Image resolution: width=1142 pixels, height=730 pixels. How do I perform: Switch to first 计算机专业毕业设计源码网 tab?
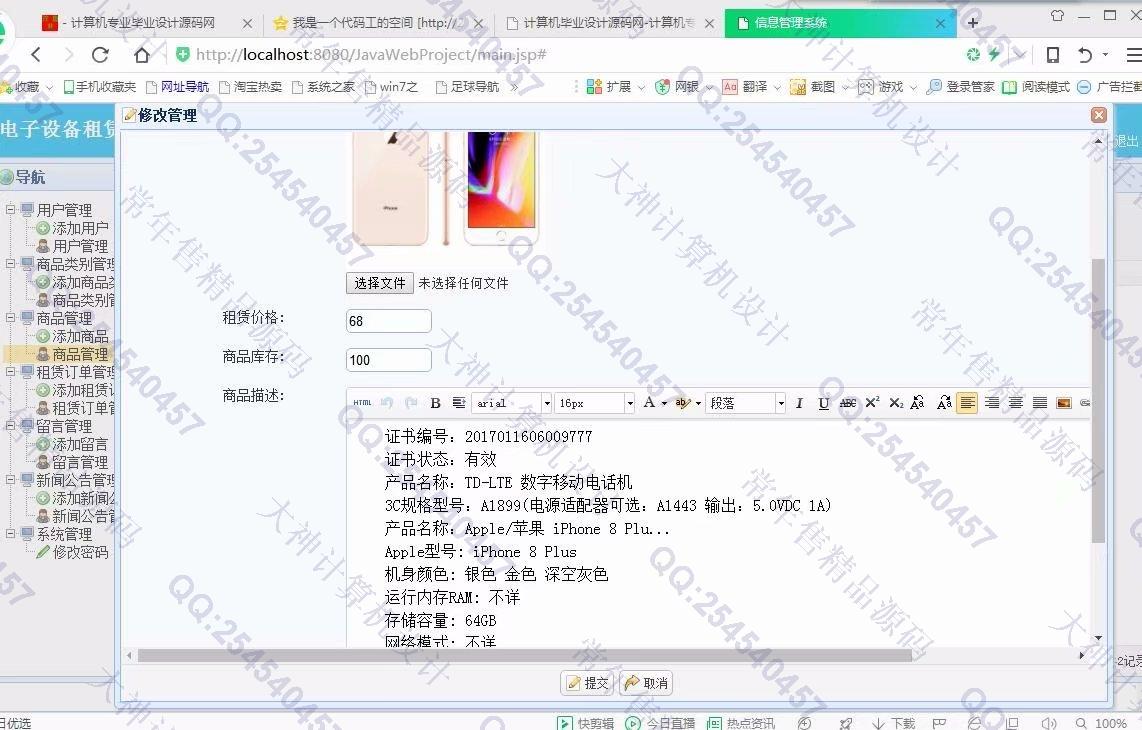(x=146, y=23)
